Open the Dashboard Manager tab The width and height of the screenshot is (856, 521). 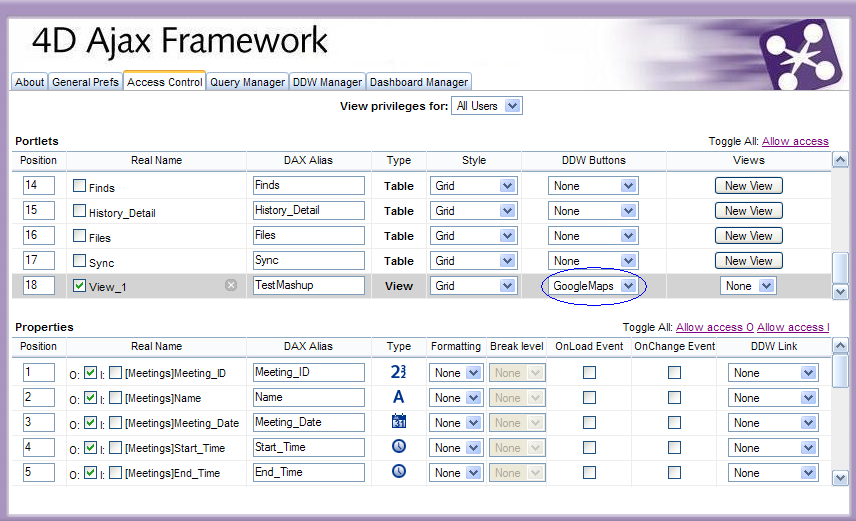(419, 82)
